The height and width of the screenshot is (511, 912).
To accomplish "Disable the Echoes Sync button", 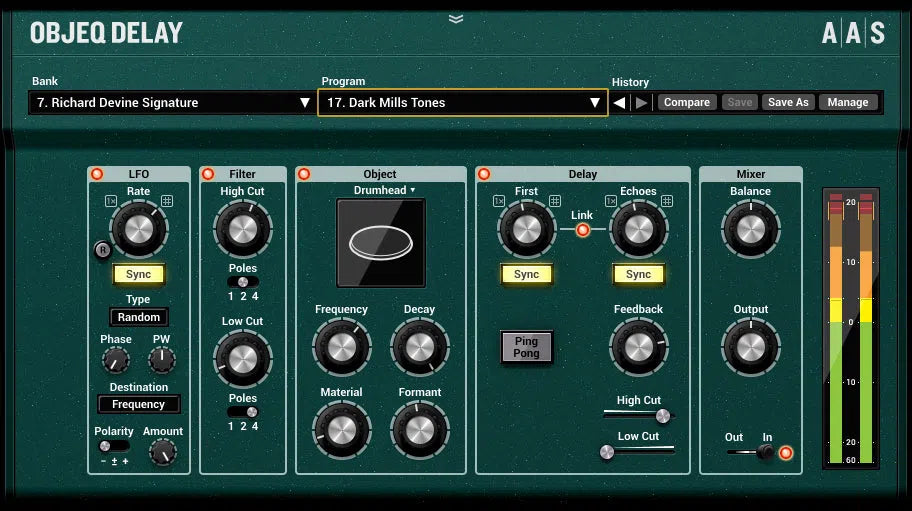I will click(x=638, y=274).
